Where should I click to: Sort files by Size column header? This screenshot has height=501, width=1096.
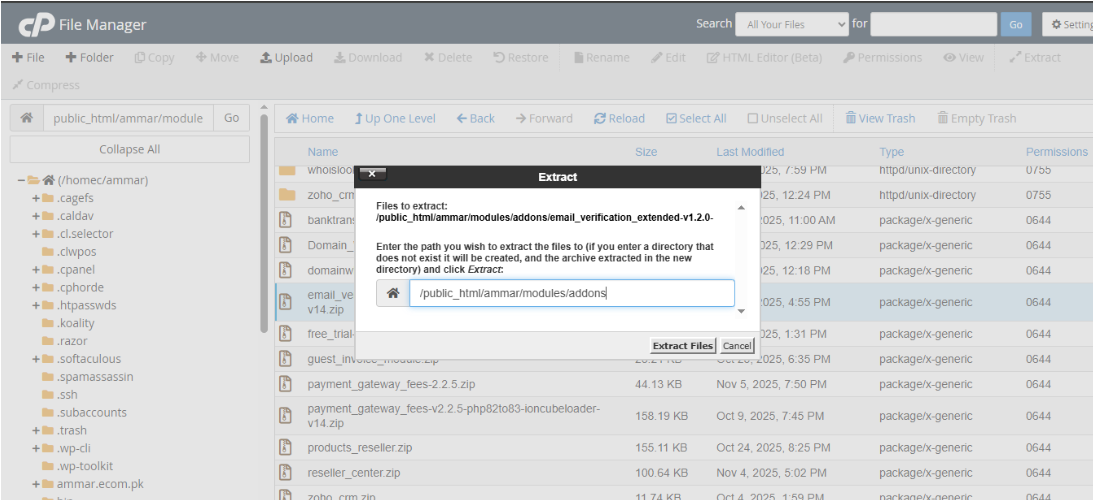click(646, 152)
